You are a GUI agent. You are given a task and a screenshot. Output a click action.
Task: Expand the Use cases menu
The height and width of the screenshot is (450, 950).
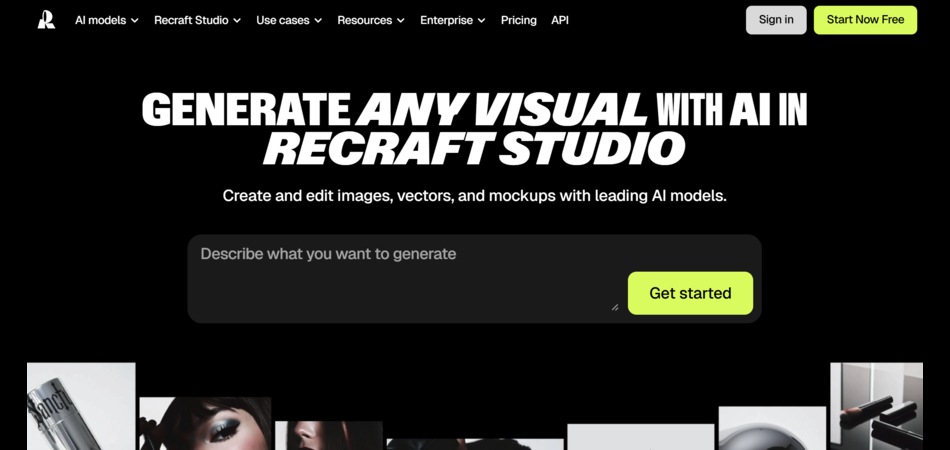289,20
